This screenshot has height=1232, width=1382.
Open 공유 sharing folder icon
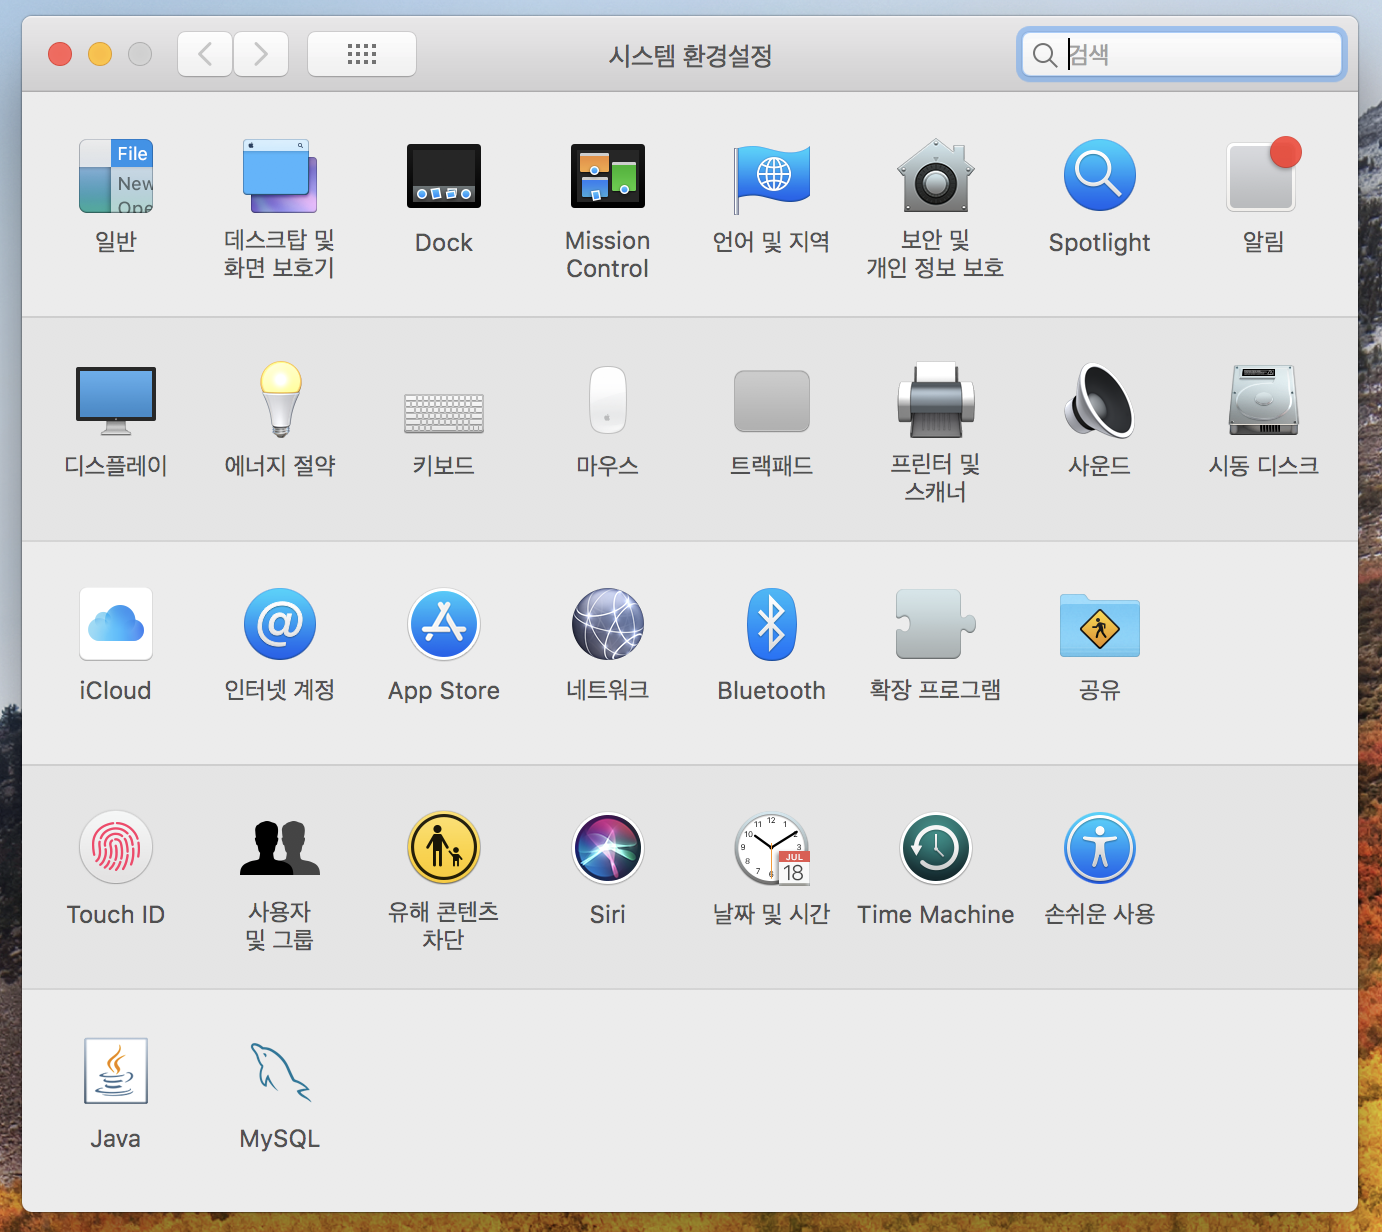point(1100,625)
